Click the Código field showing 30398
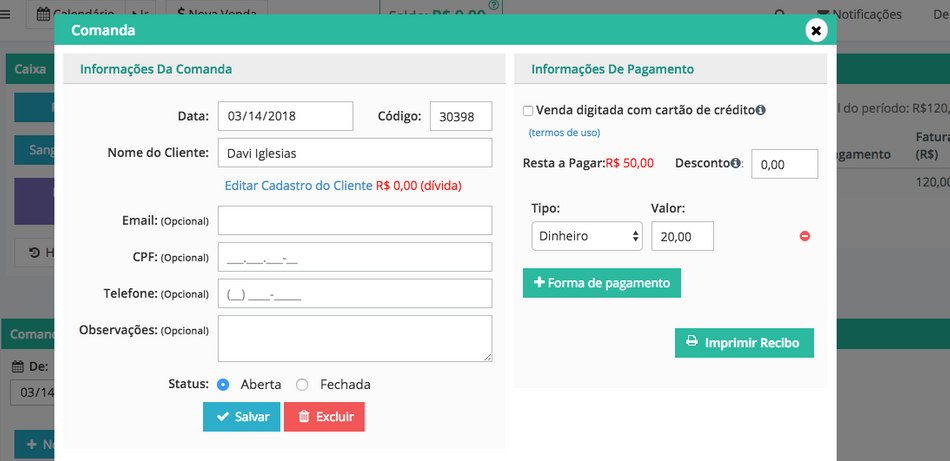 pyautogui.click(x=461, y=116)
